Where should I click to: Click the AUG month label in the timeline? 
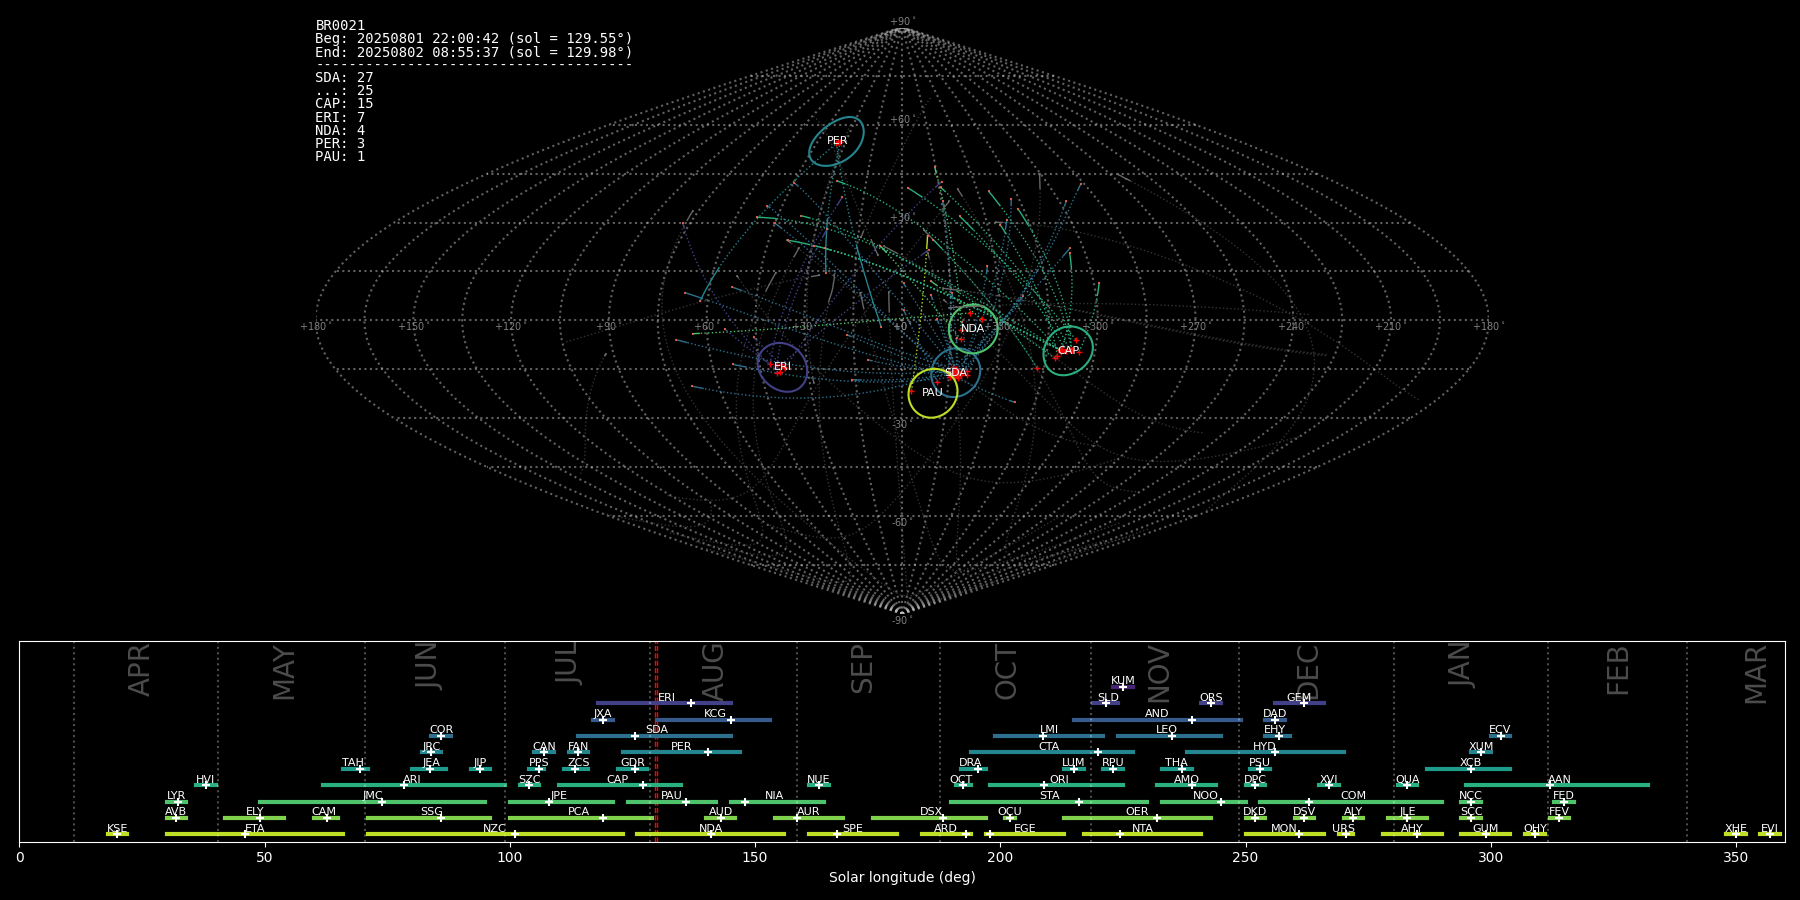click(713, 672)
